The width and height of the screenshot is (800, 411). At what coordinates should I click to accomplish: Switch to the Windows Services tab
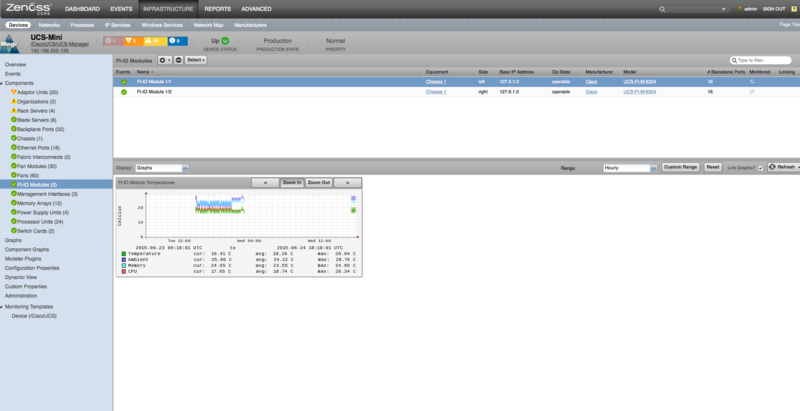[162, 25]
